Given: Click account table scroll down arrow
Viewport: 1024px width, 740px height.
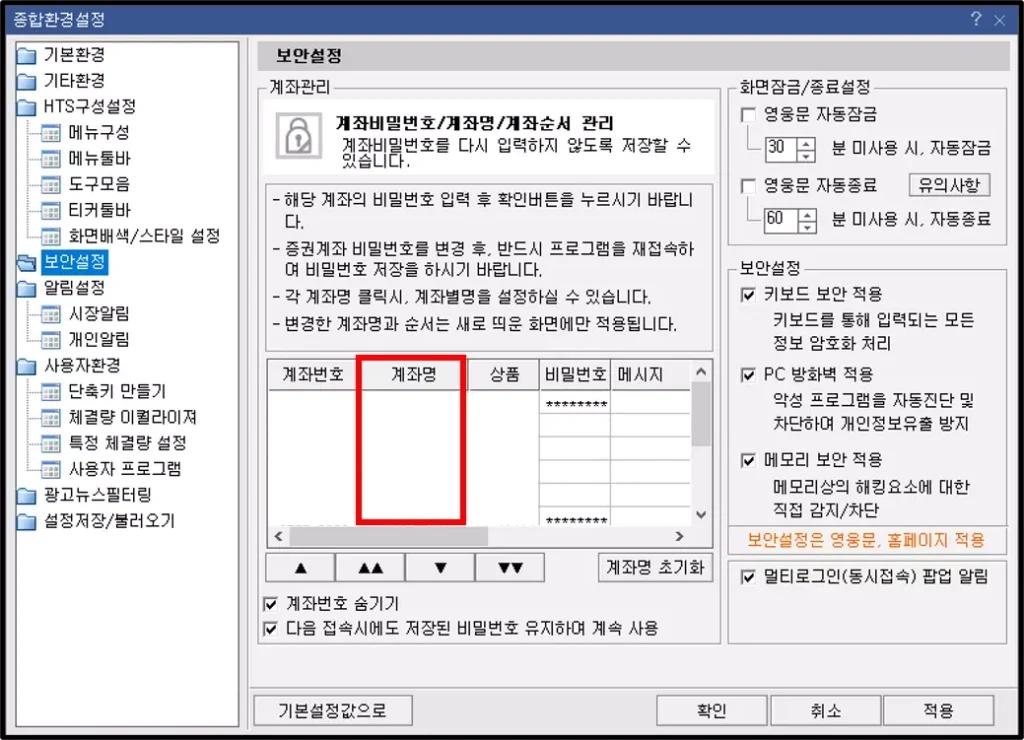Looking at the screenshot, I should point(701,515).
